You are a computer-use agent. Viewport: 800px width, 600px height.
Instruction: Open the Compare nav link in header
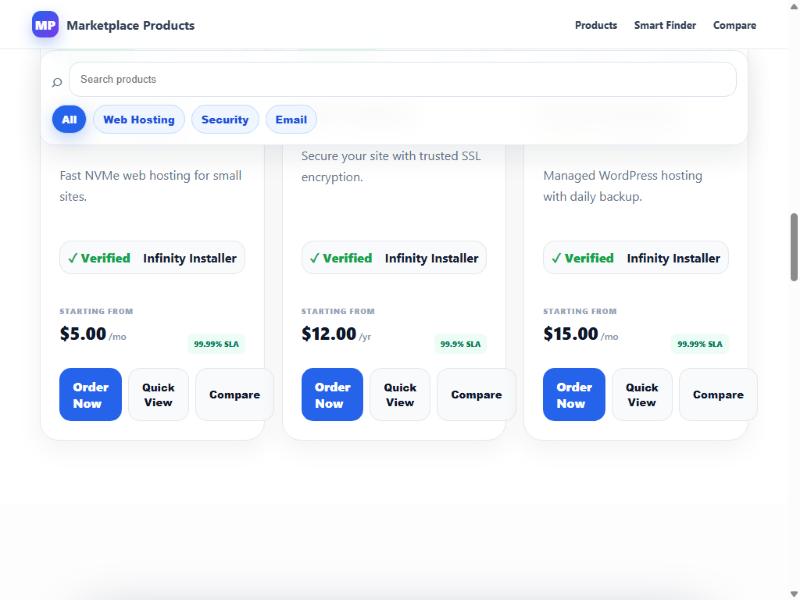coord(734,25)
